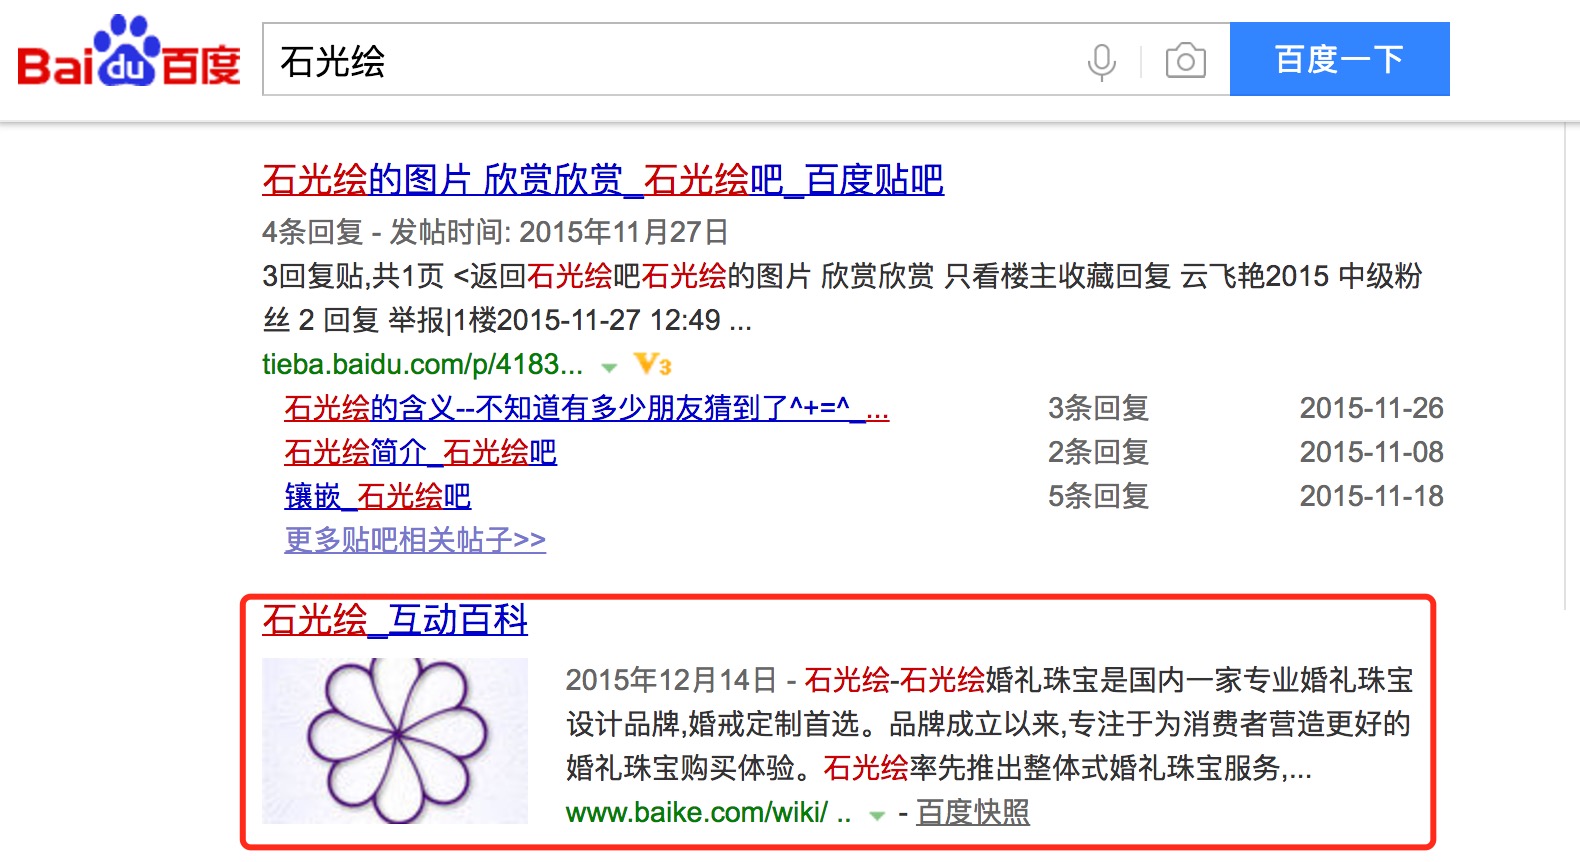Open the 石光绘的含义 tieba post
This screenshot has height=862, width=1580.
(x=586, y=409)
